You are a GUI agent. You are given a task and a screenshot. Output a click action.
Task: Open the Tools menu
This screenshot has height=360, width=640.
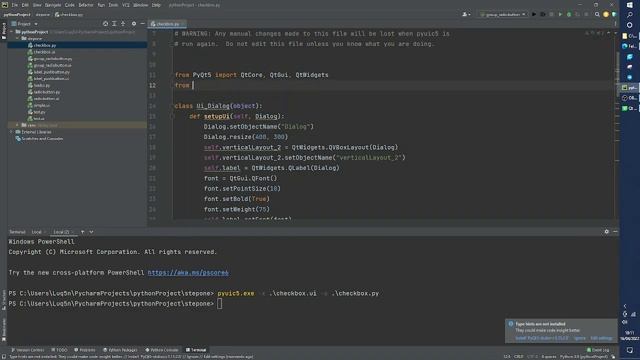coord(113,5)
